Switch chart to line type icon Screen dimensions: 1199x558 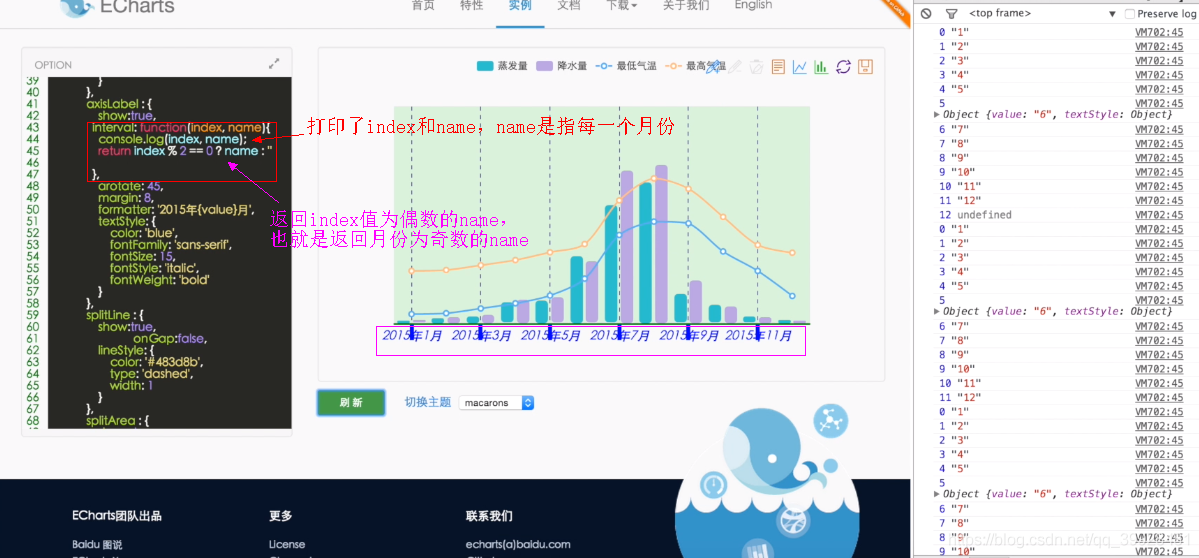800,67
